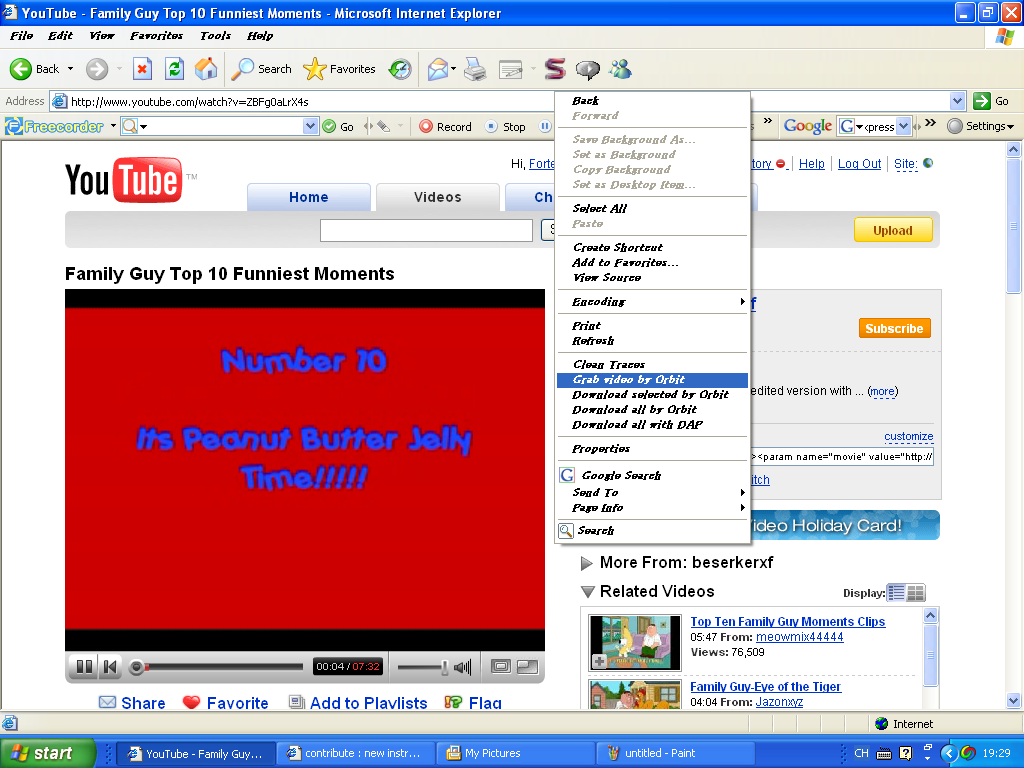Switch to grid view in Related Videos display
This screenshot has width=1024, height=768.
[915, 593]
